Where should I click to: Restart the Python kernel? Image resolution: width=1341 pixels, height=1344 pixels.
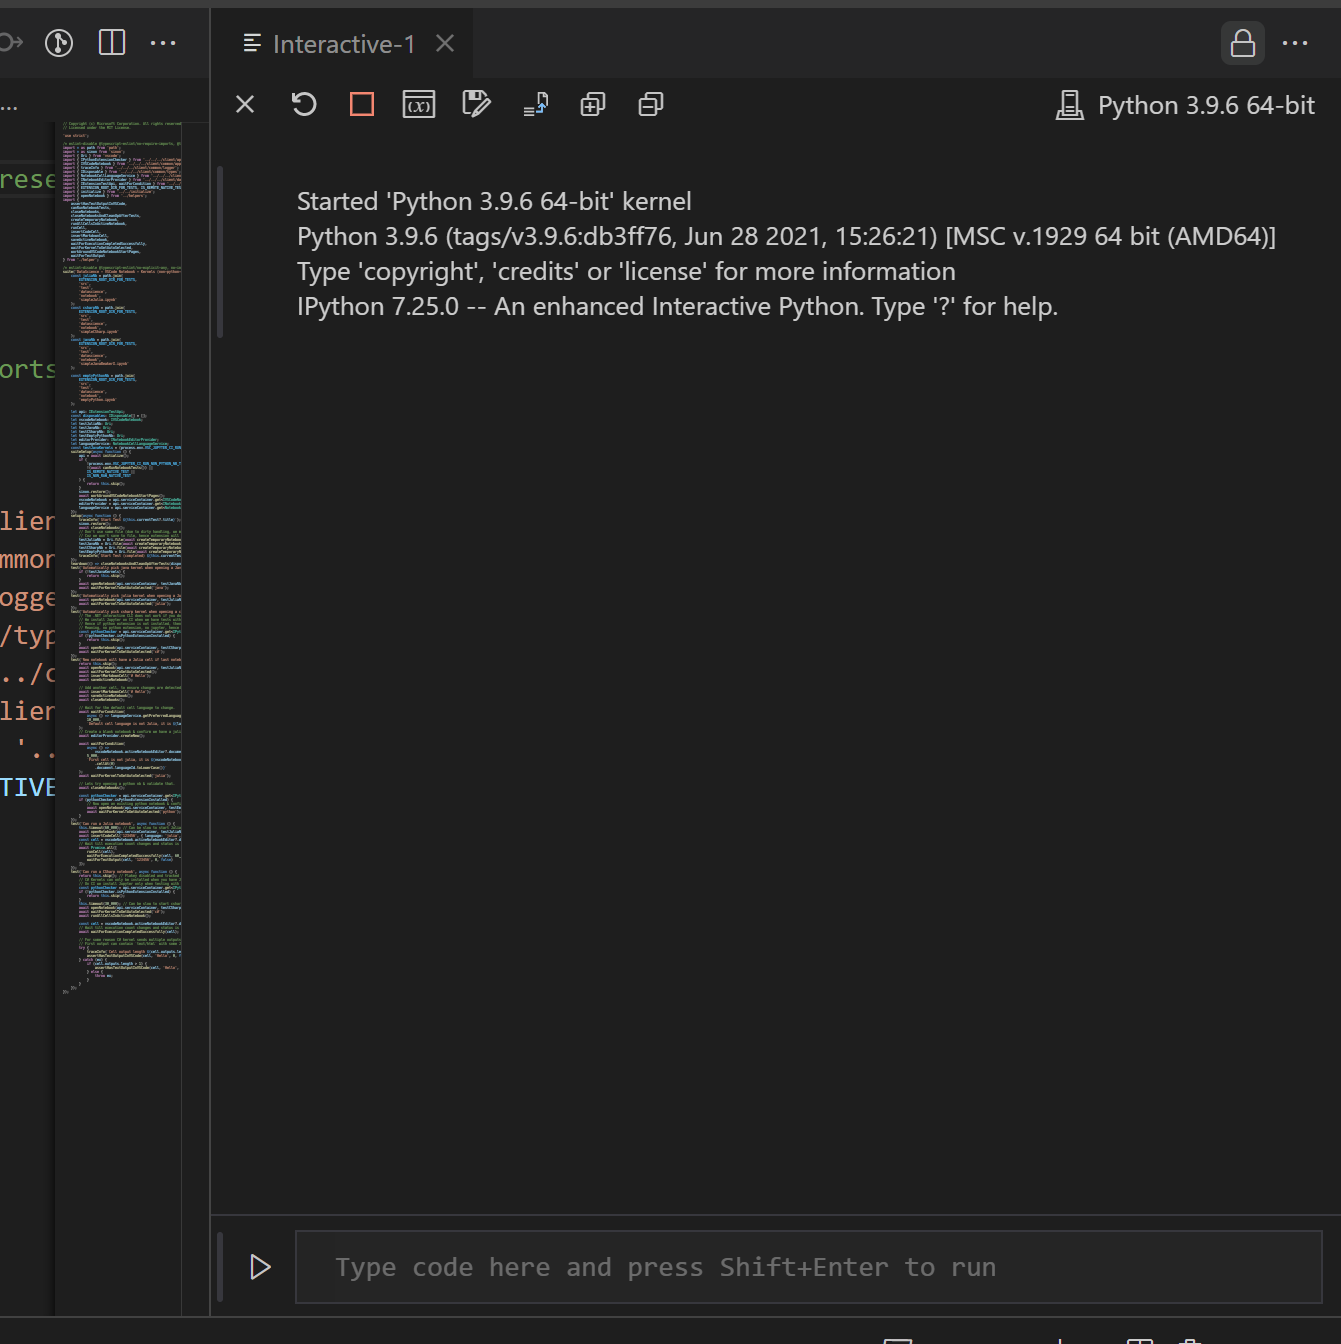[x=304, y=105]
